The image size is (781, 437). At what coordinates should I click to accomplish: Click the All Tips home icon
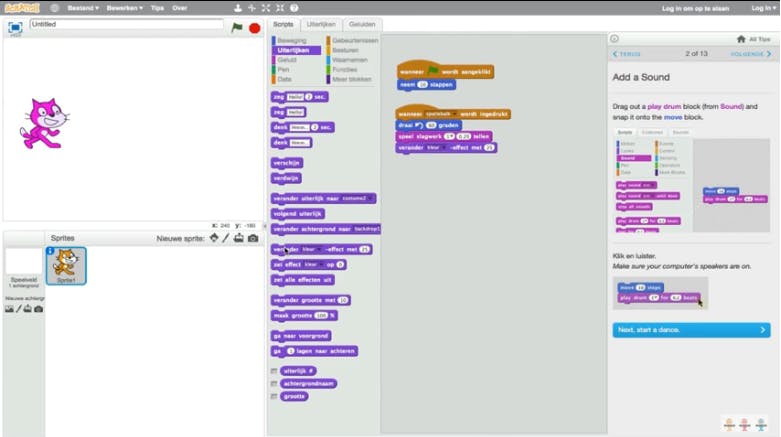pos(741,39)
